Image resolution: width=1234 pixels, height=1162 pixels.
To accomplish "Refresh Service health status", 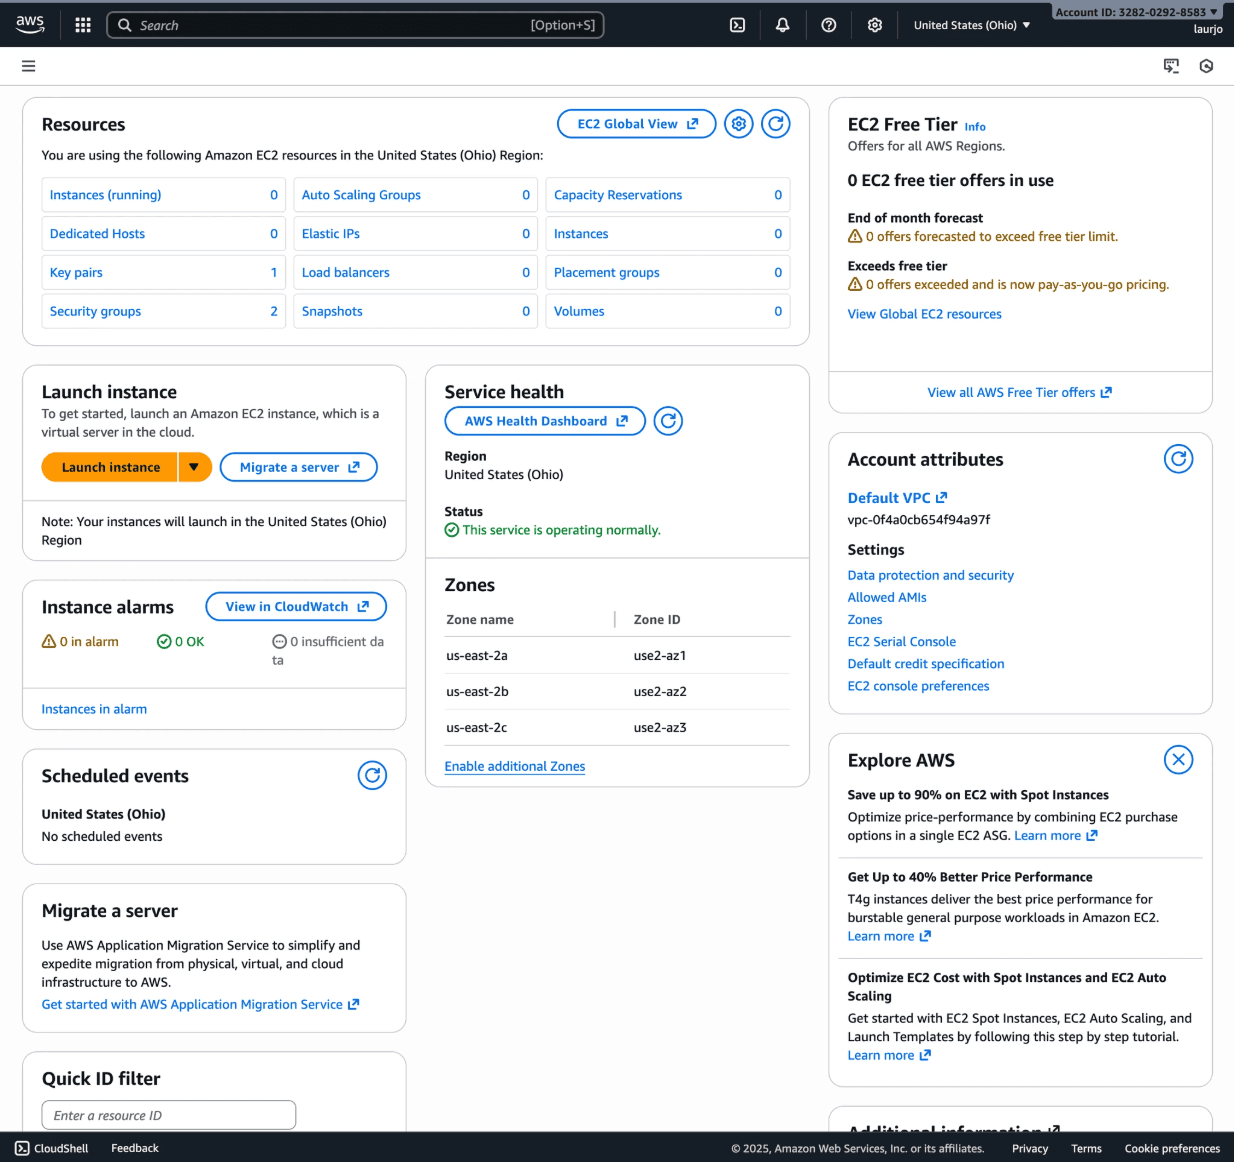I will 668,421.
